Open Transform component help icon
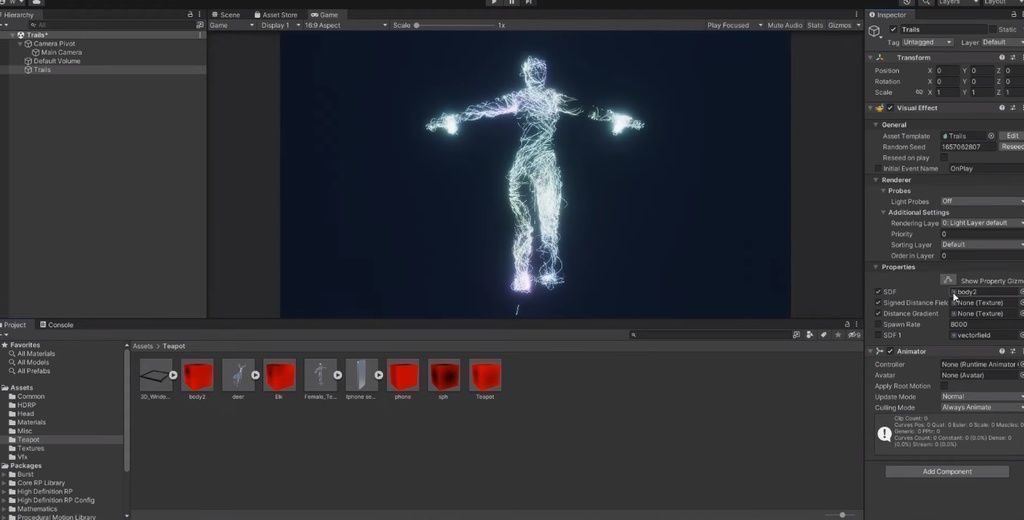This screenshot has height=520, width=1024. (1002, 57)
